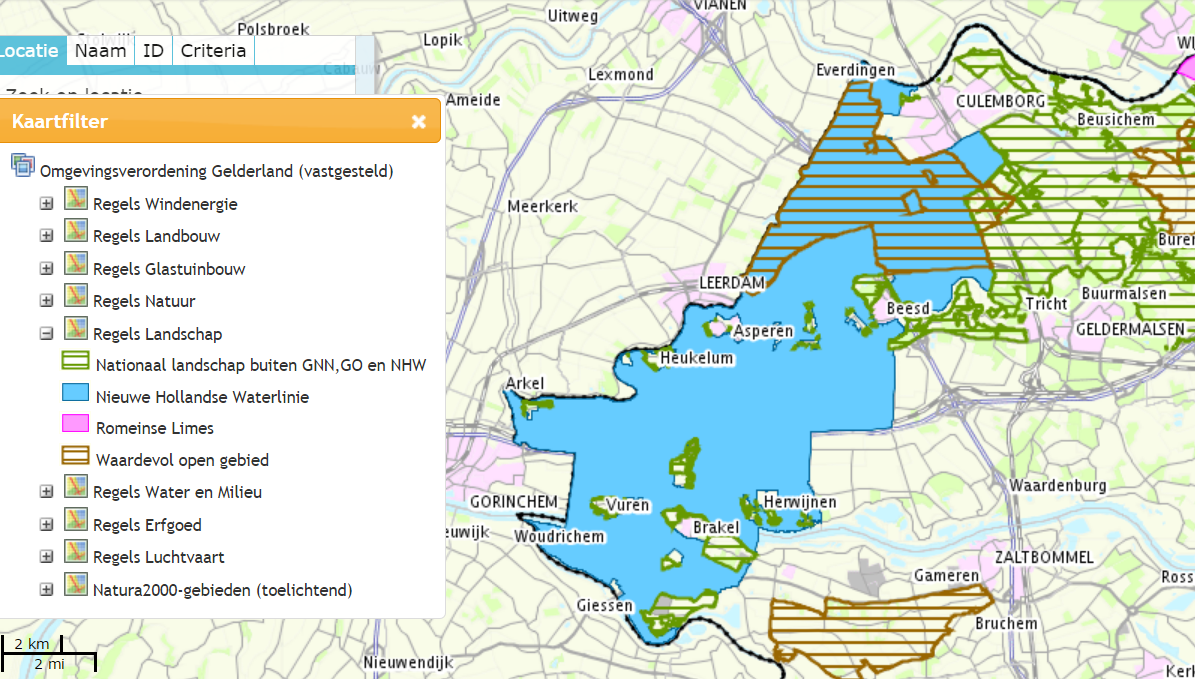Select the ID search tab

153,50
